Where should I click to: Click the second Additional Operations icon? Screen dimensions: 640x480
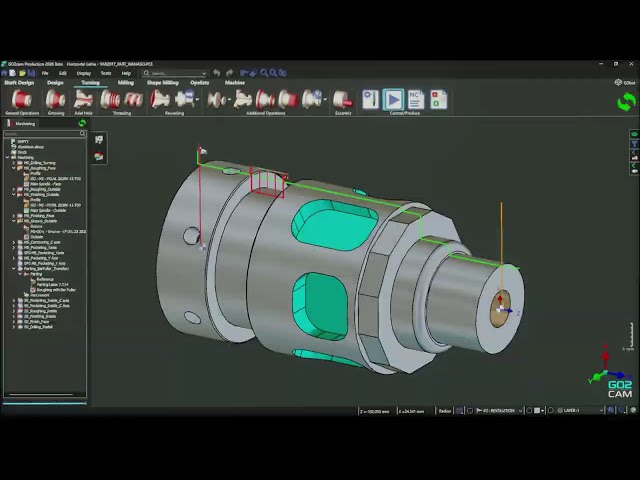pos(242,99)
